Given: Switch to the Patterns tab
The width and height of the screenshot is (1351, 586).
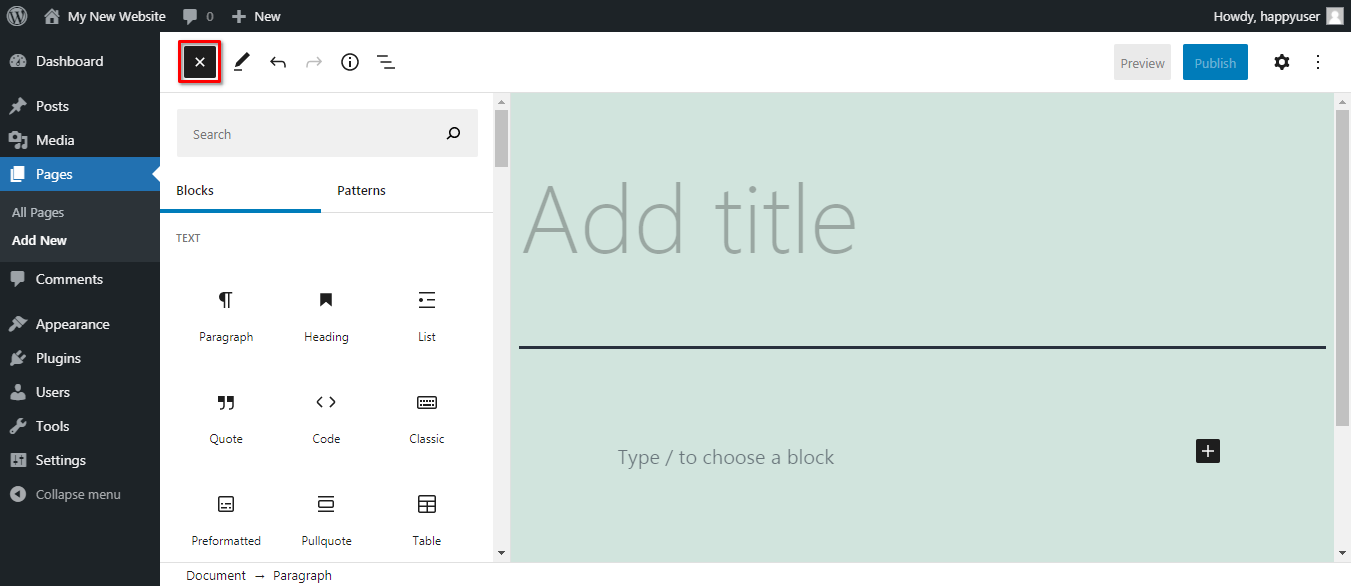Looking at the screenshot, I should click(x=361, y=190).
